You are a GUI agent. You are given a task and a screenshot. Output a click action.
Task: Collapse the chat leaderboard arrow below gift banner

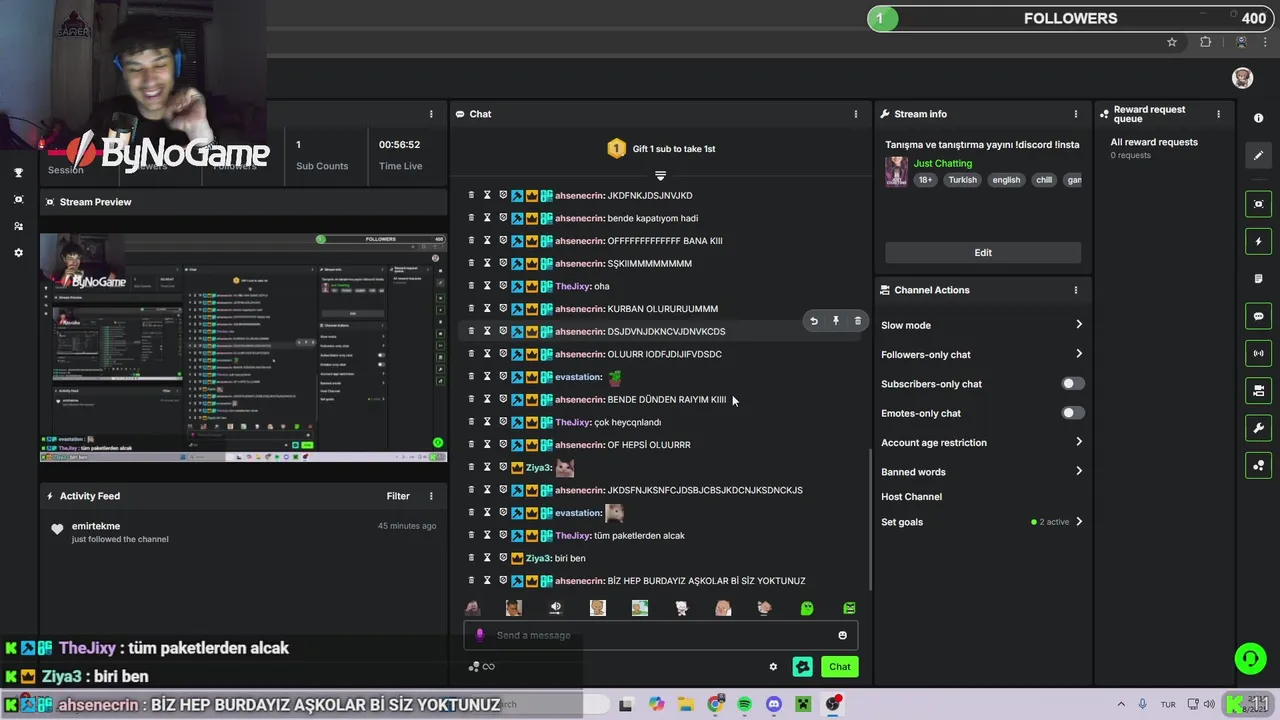point(660,176)
